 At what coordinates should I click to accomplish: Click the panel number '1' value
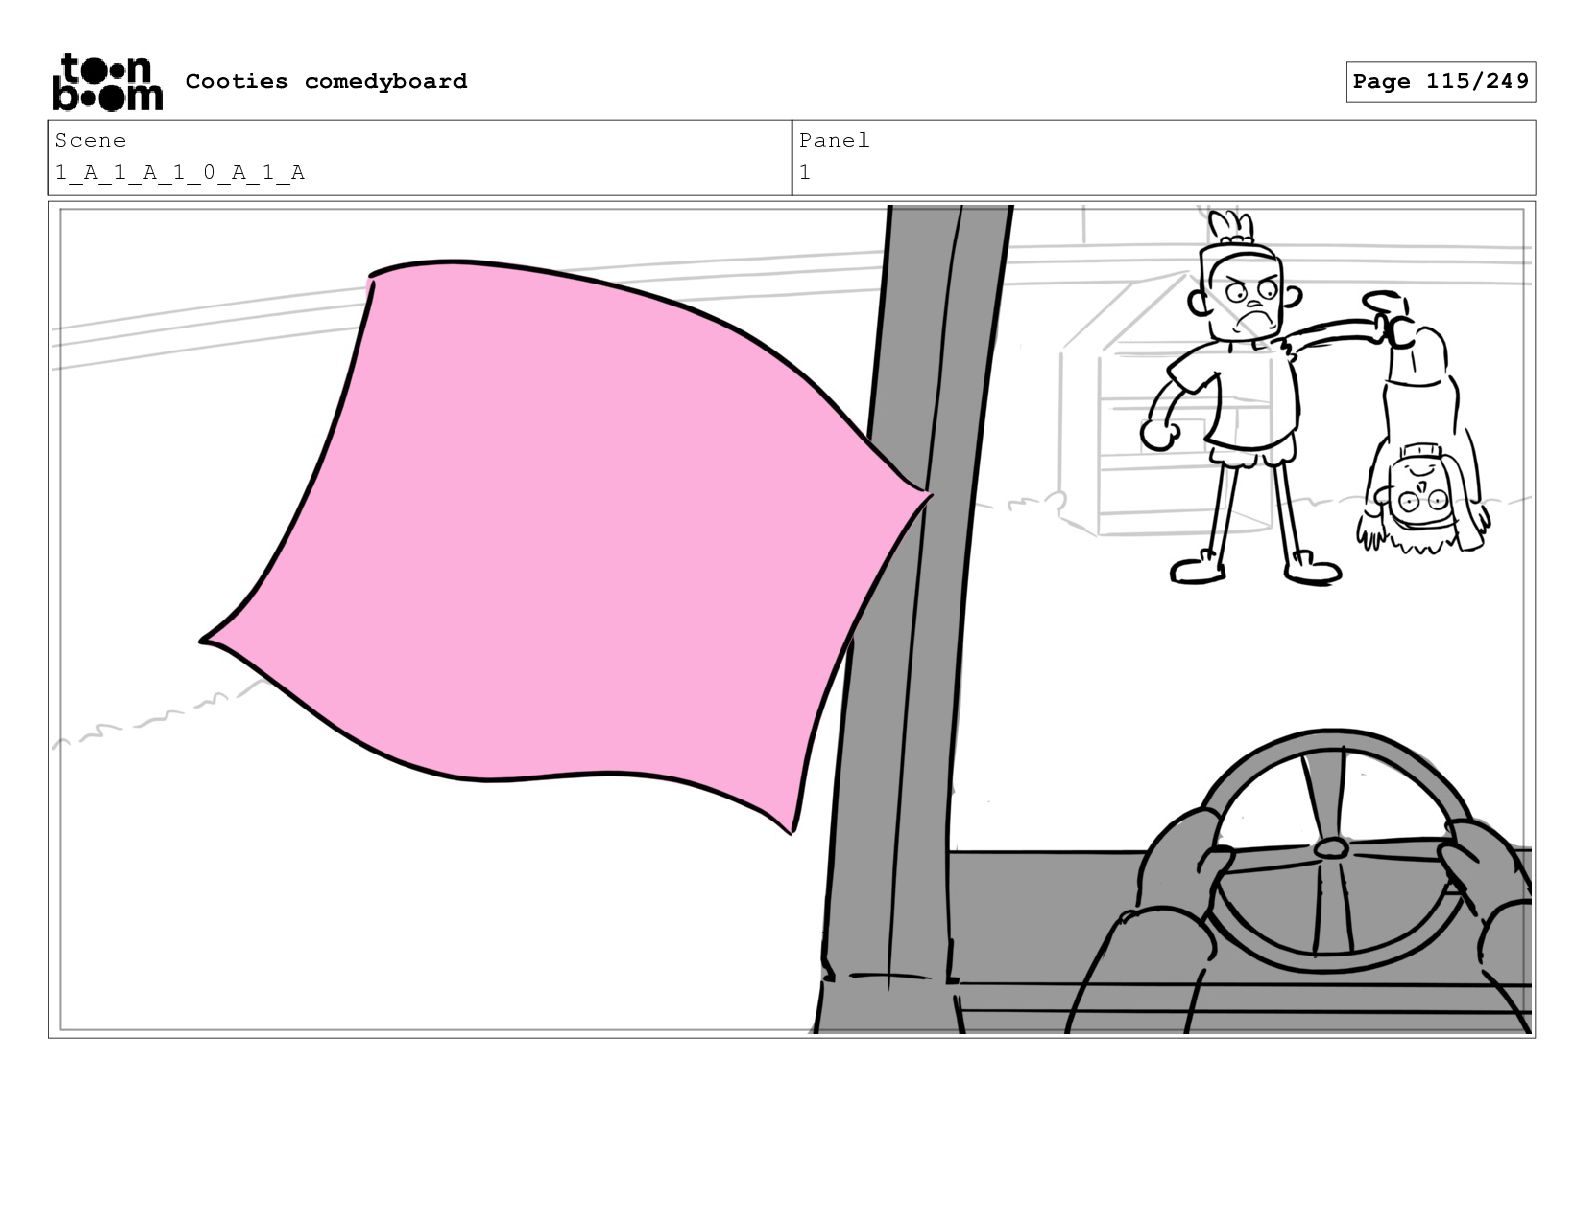[805, 173]
